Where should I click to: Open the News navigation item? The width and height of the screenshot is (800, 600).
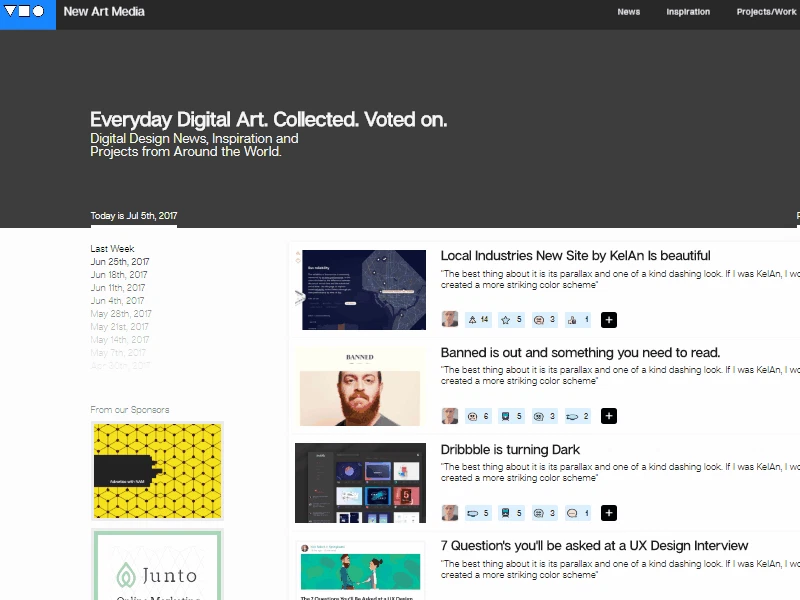click(629, 12)
